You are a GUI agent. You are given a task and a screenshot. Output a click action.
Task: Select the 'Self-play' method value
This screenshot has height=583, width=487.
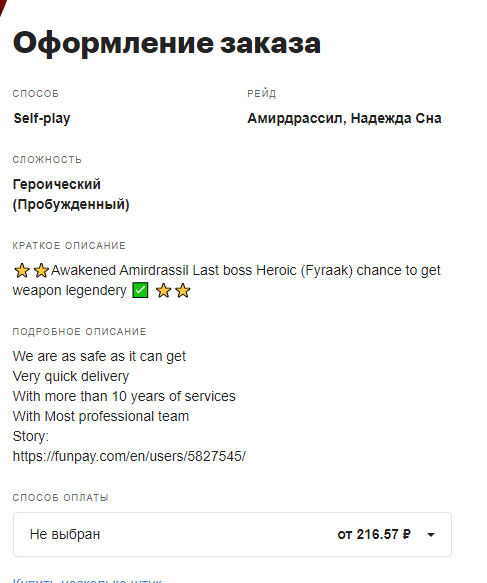click(x=42, y=119)
